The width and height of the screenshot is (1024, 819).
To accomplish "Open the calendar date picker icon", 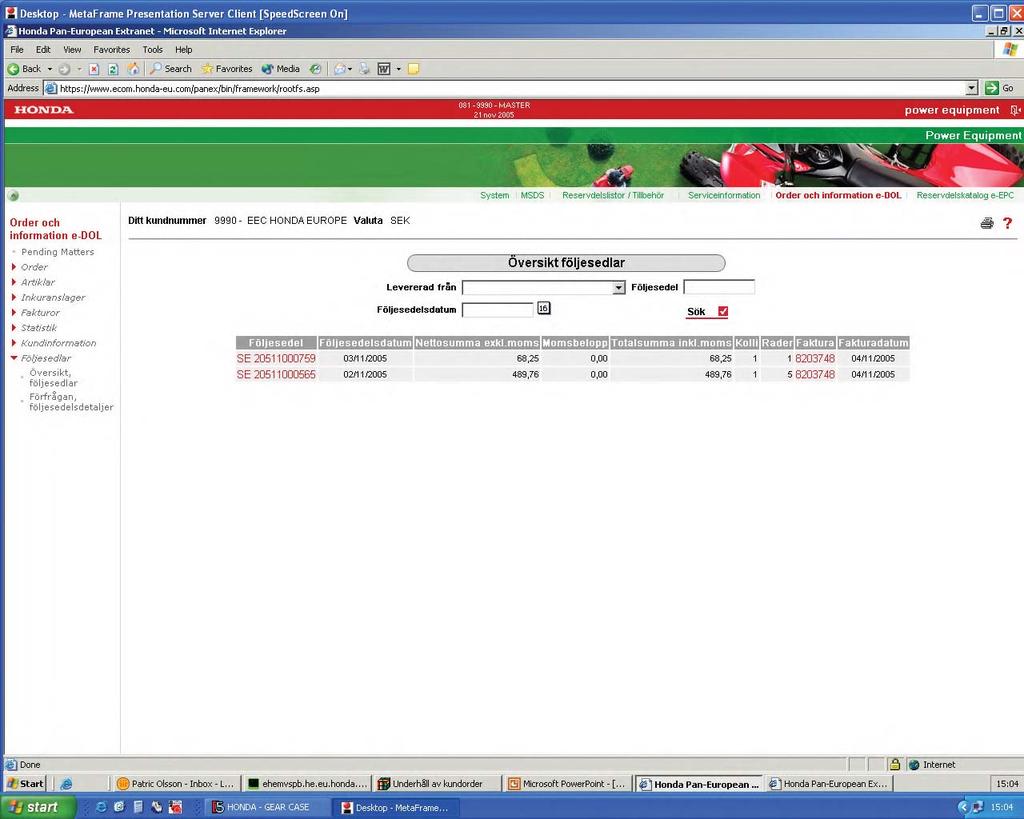I will click(x=543, y=308).
